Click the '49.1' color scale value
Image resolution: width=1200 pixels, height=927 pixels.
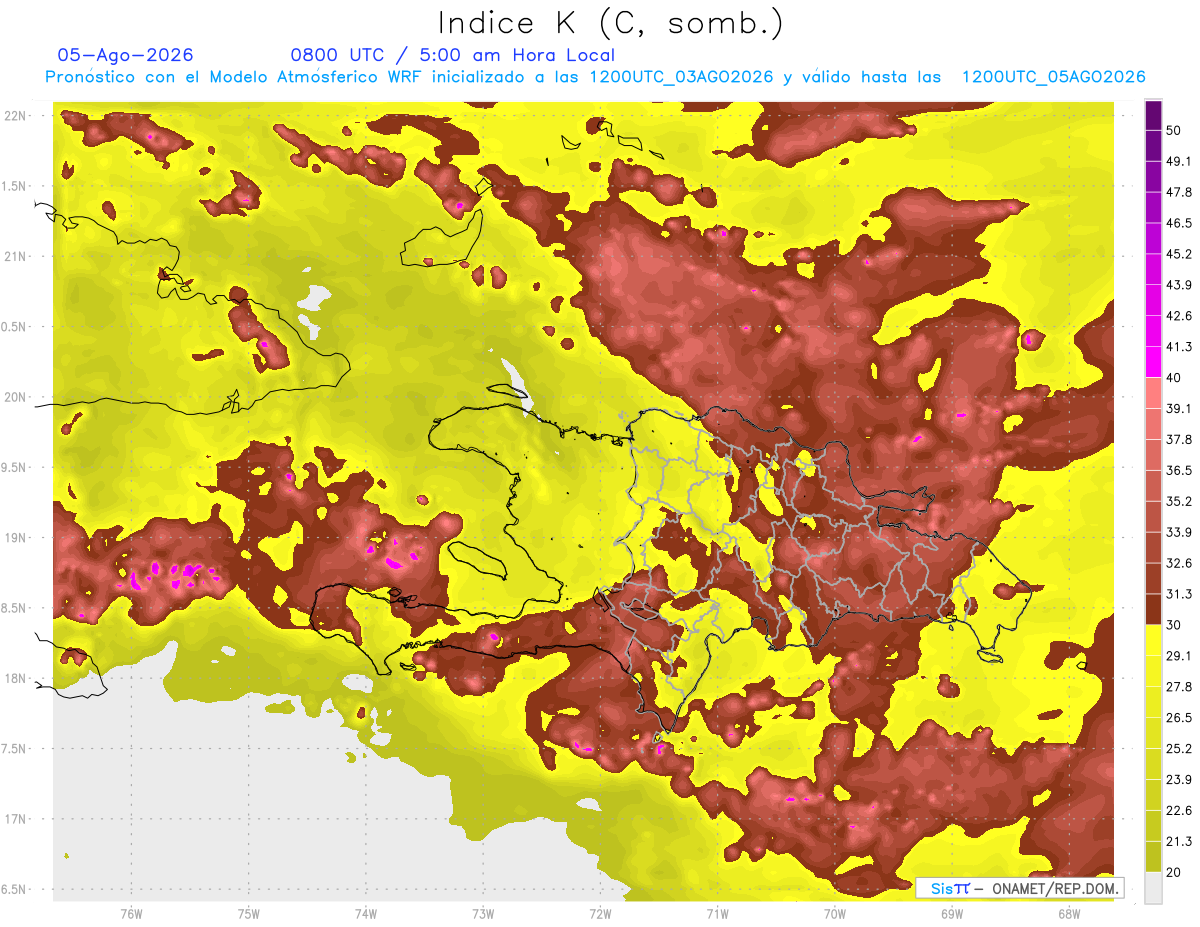pyautogui.click(x=1179, y=161)
